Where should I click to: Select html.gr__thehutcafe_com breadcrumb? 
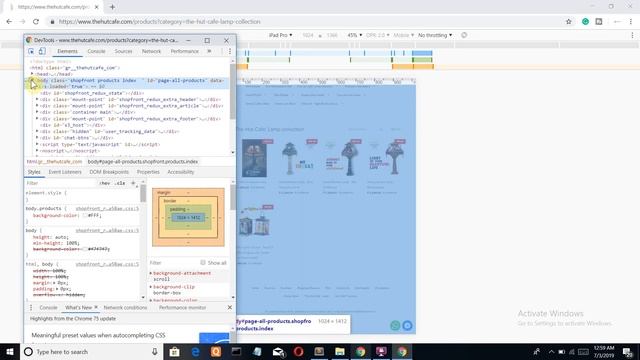click(54, 162)
